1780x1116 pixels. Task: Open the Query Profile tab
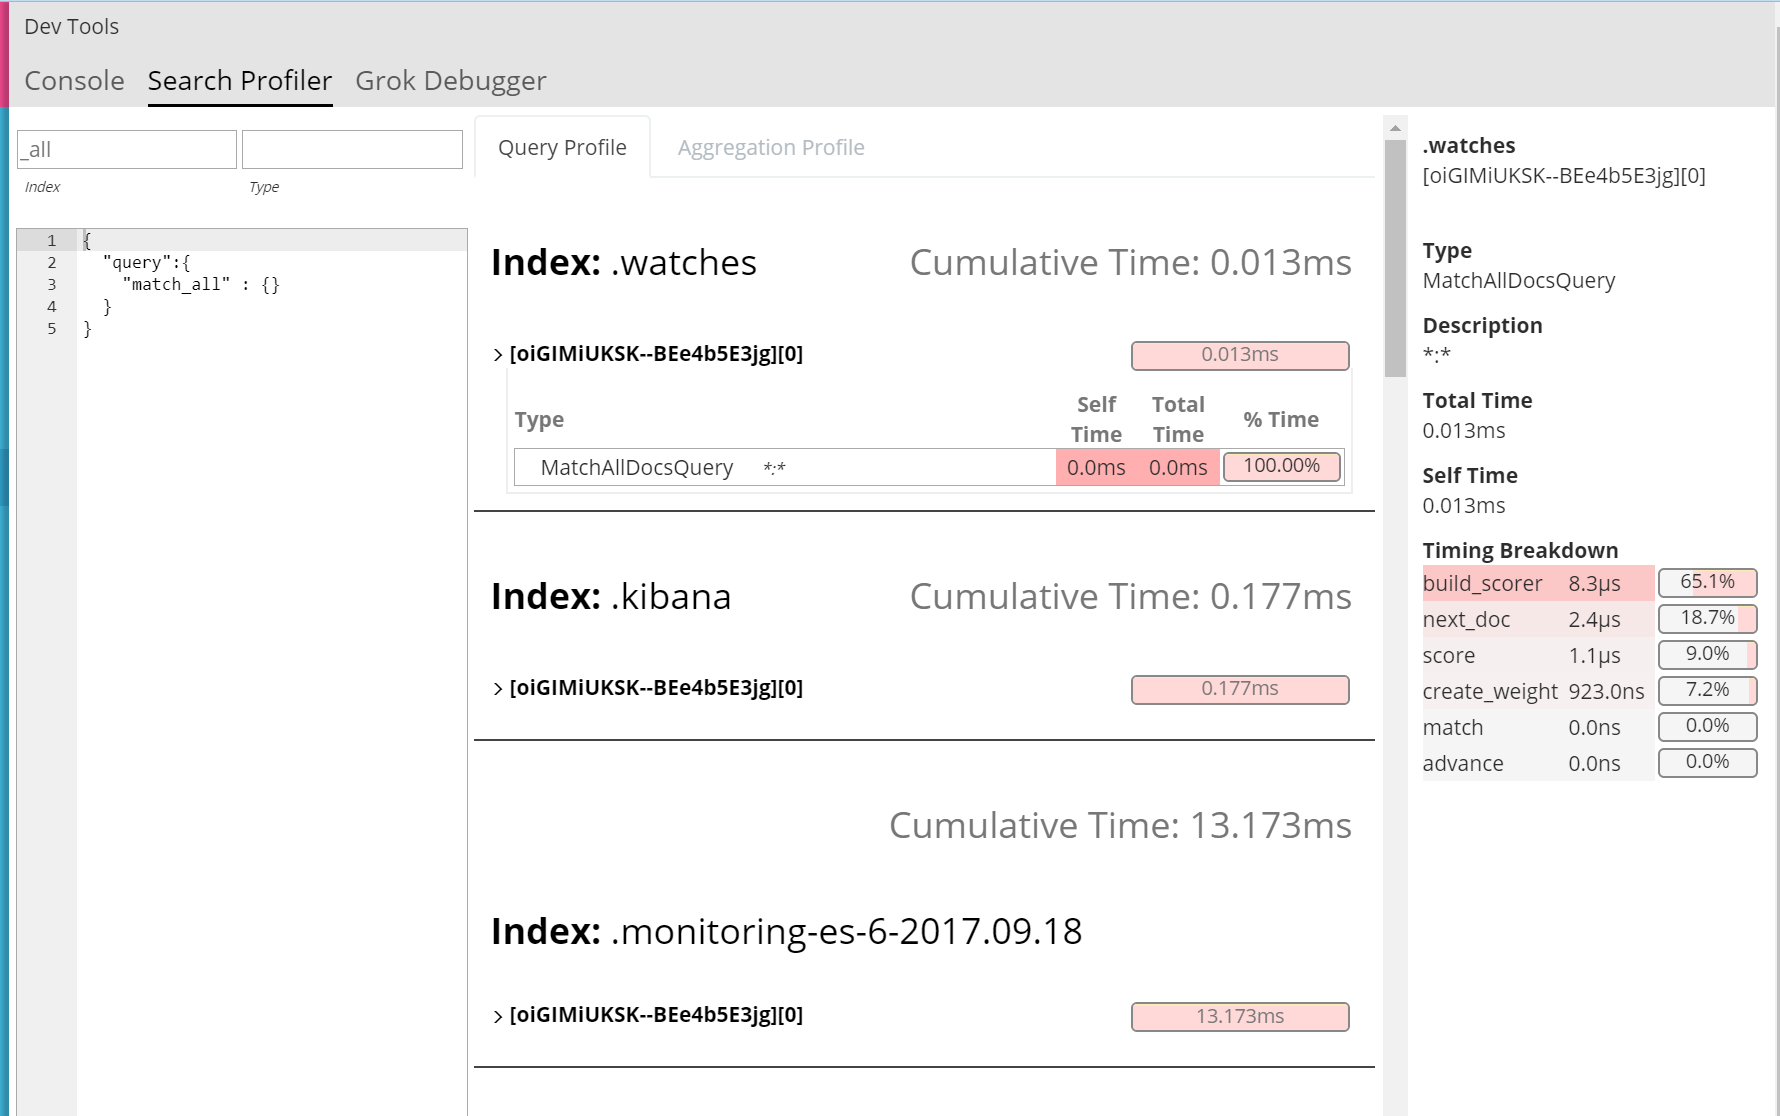pos(562,147)
